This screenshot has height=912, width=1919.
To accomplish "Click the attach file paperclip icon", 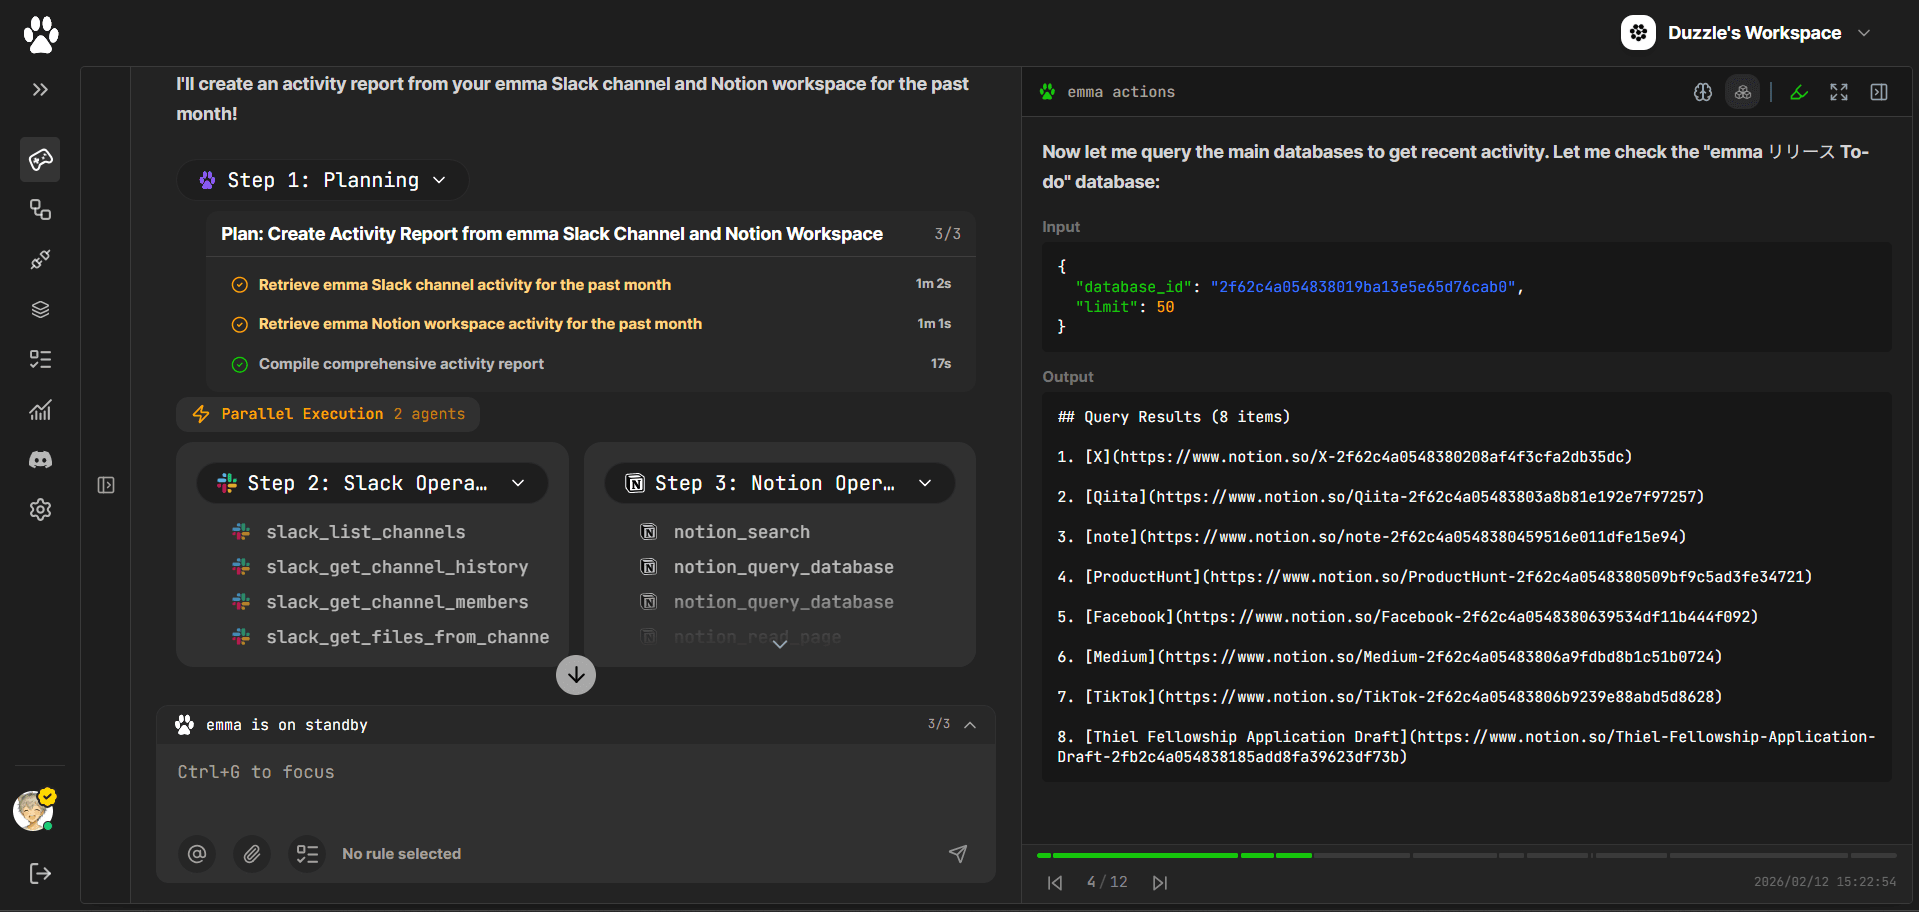I will pyautogui.click(x=252, y=854).
